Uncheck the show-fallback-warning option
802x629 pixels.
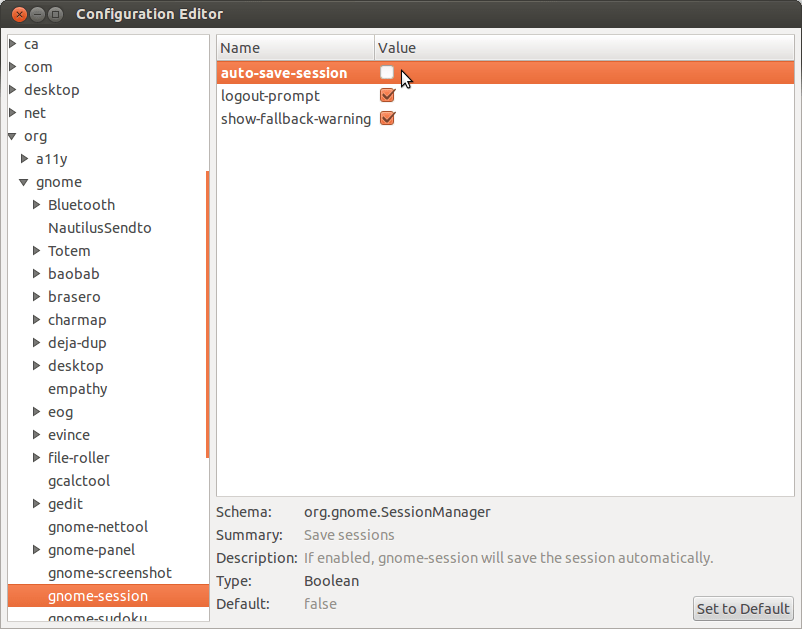[x=387, y=118]
